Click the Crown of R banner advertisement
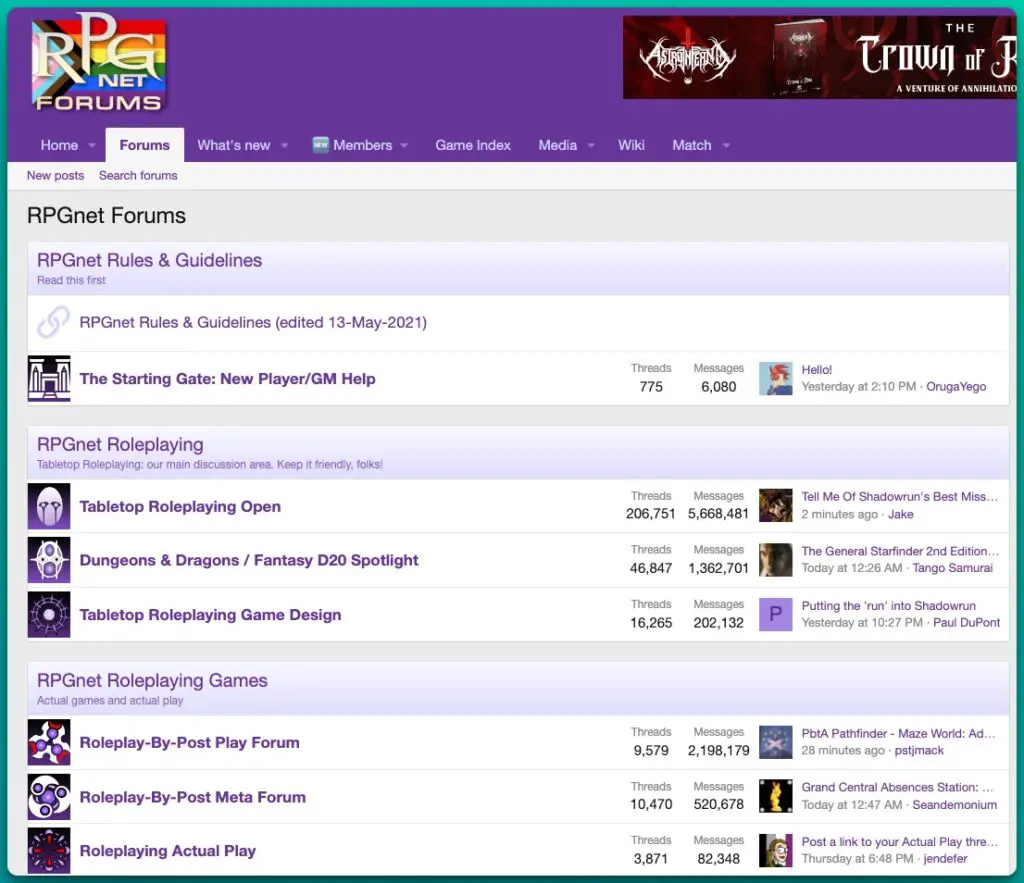Viewport: 1024px width, 883px height. 818,57
